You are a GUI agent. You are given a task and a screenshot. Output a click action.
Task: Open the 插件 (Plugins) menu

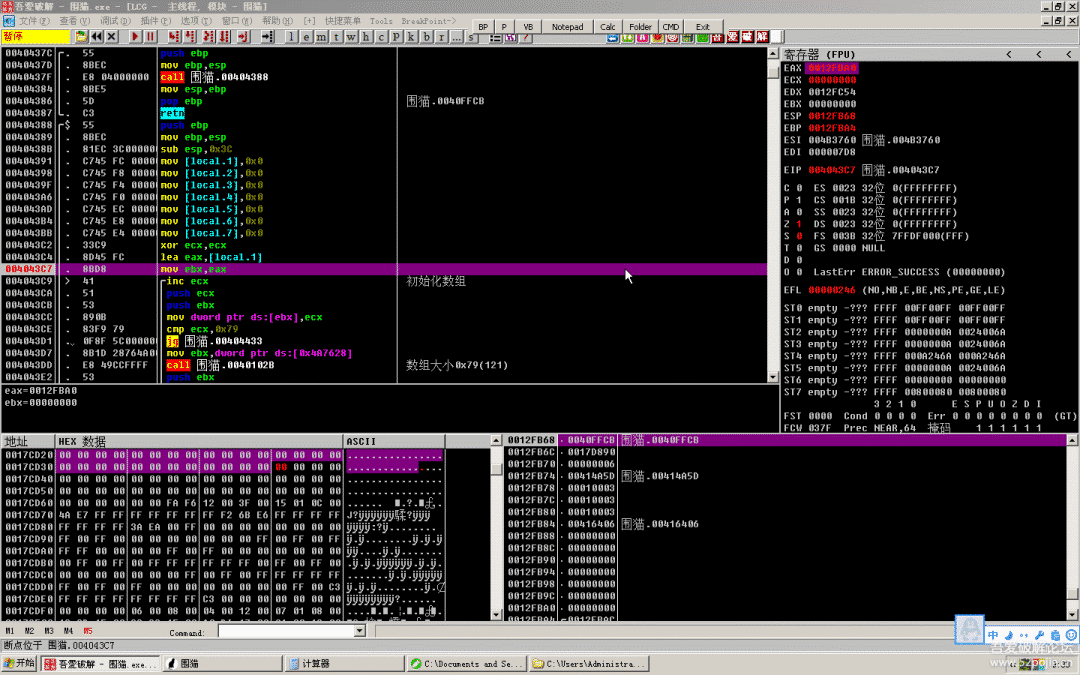click(154, 20)
